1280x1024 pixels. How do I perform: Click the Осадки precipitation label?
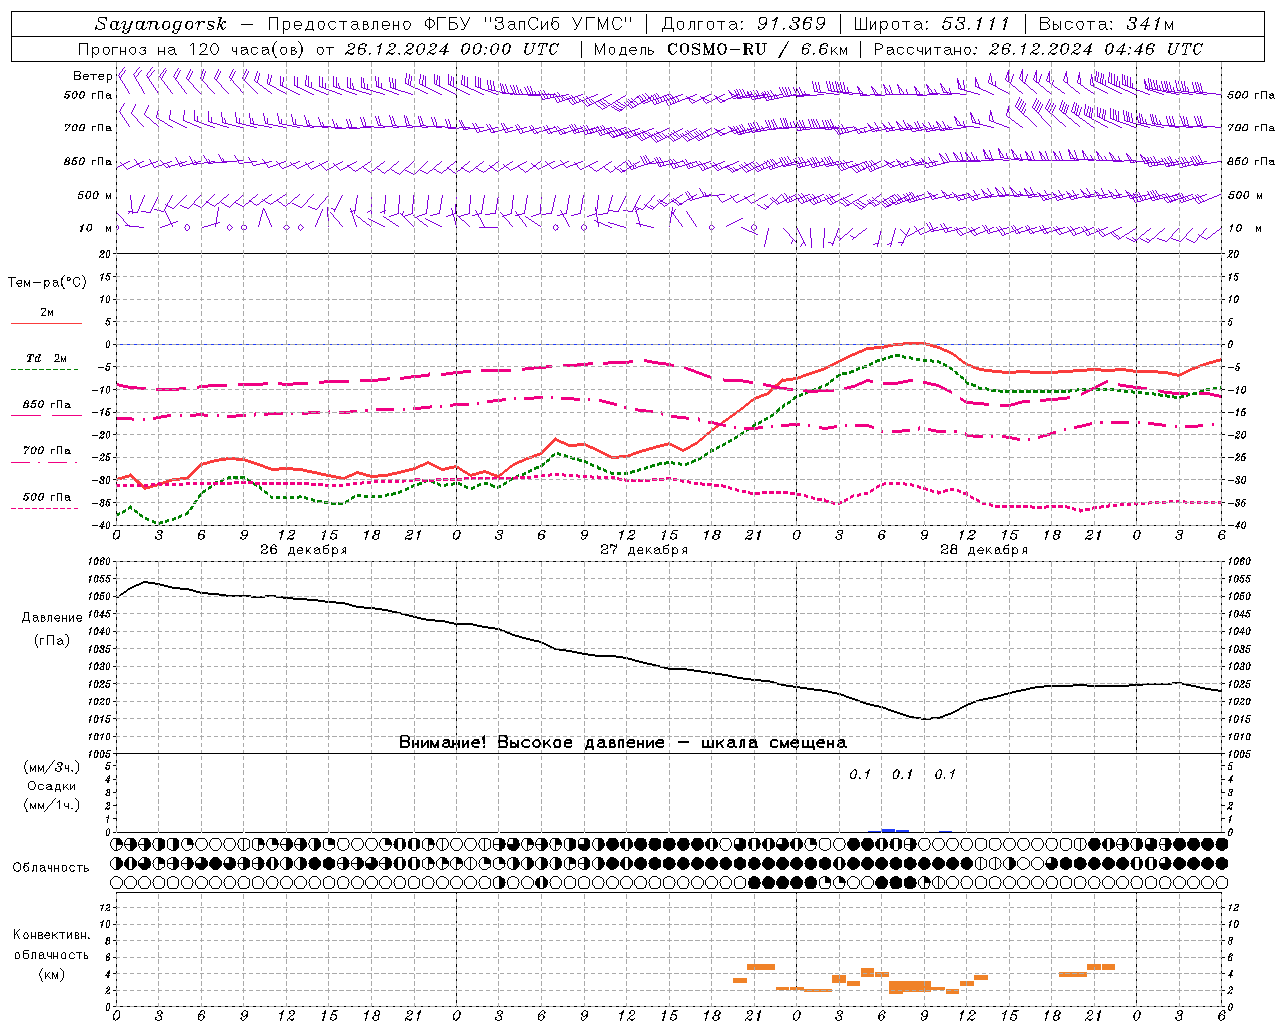tap(52, 786)
